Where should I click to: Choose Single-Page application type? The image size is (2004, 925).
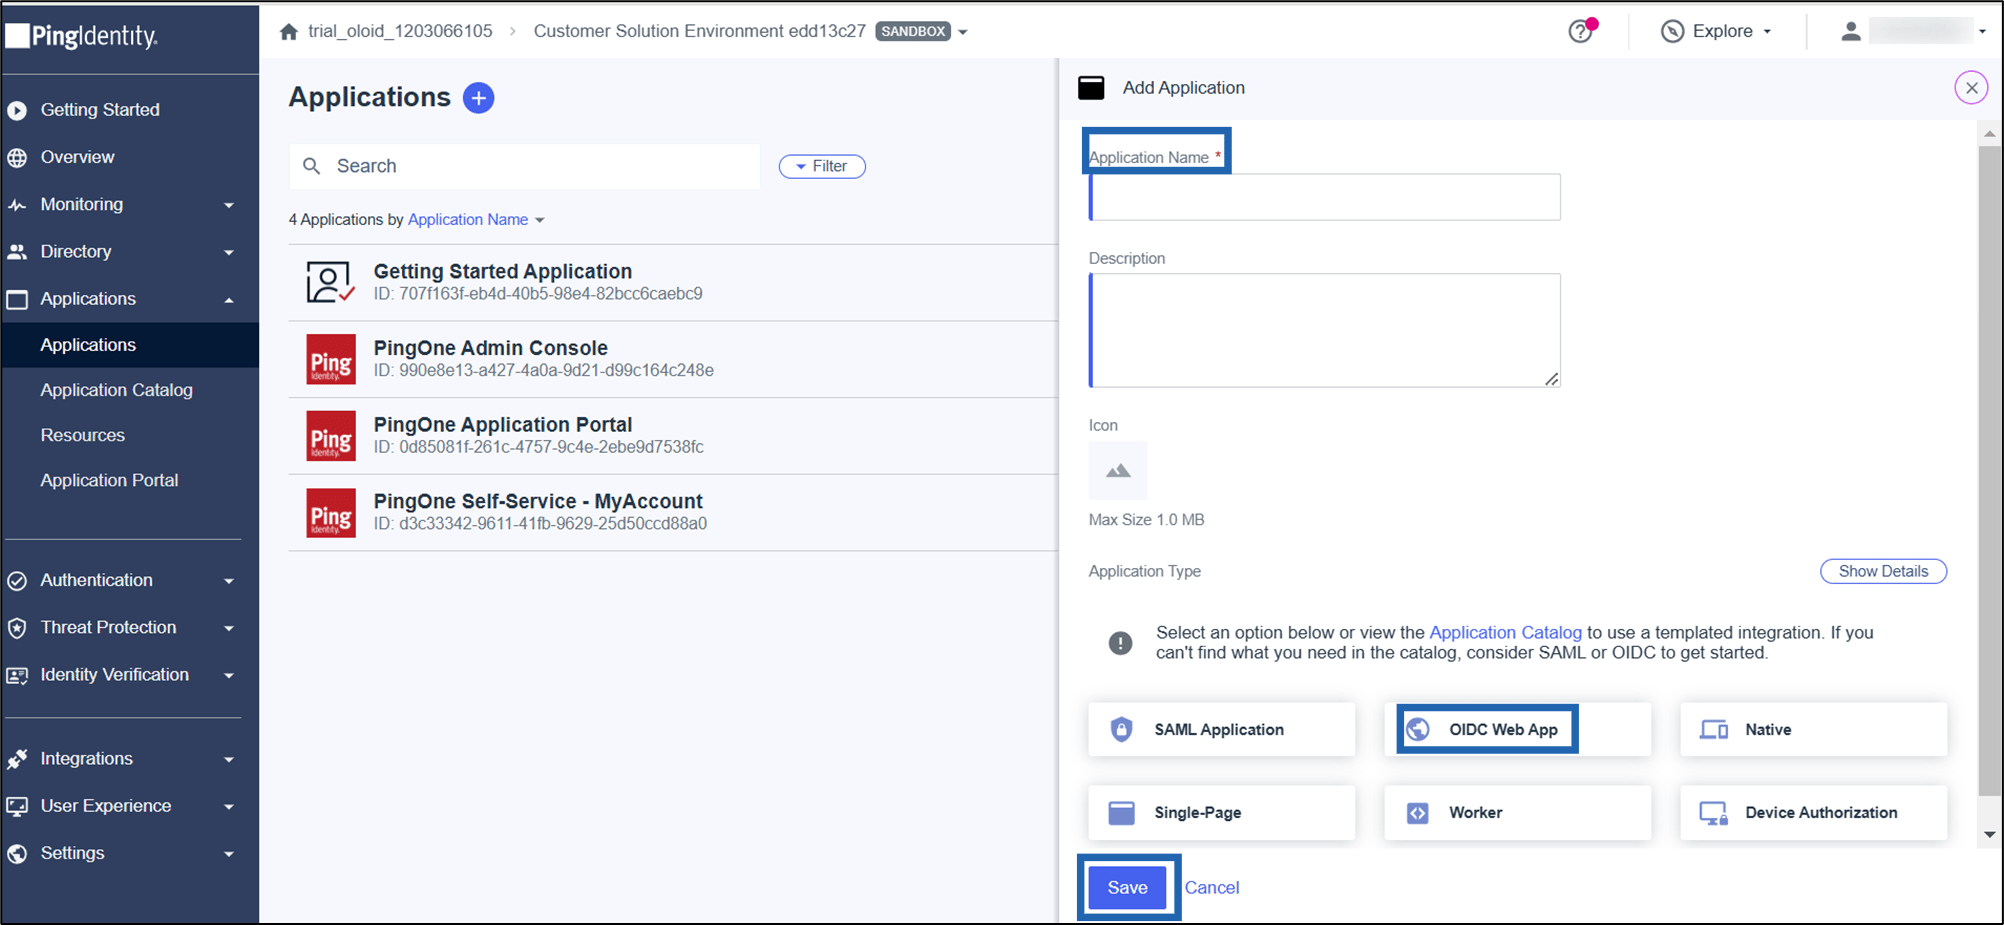pos(1221,812)
